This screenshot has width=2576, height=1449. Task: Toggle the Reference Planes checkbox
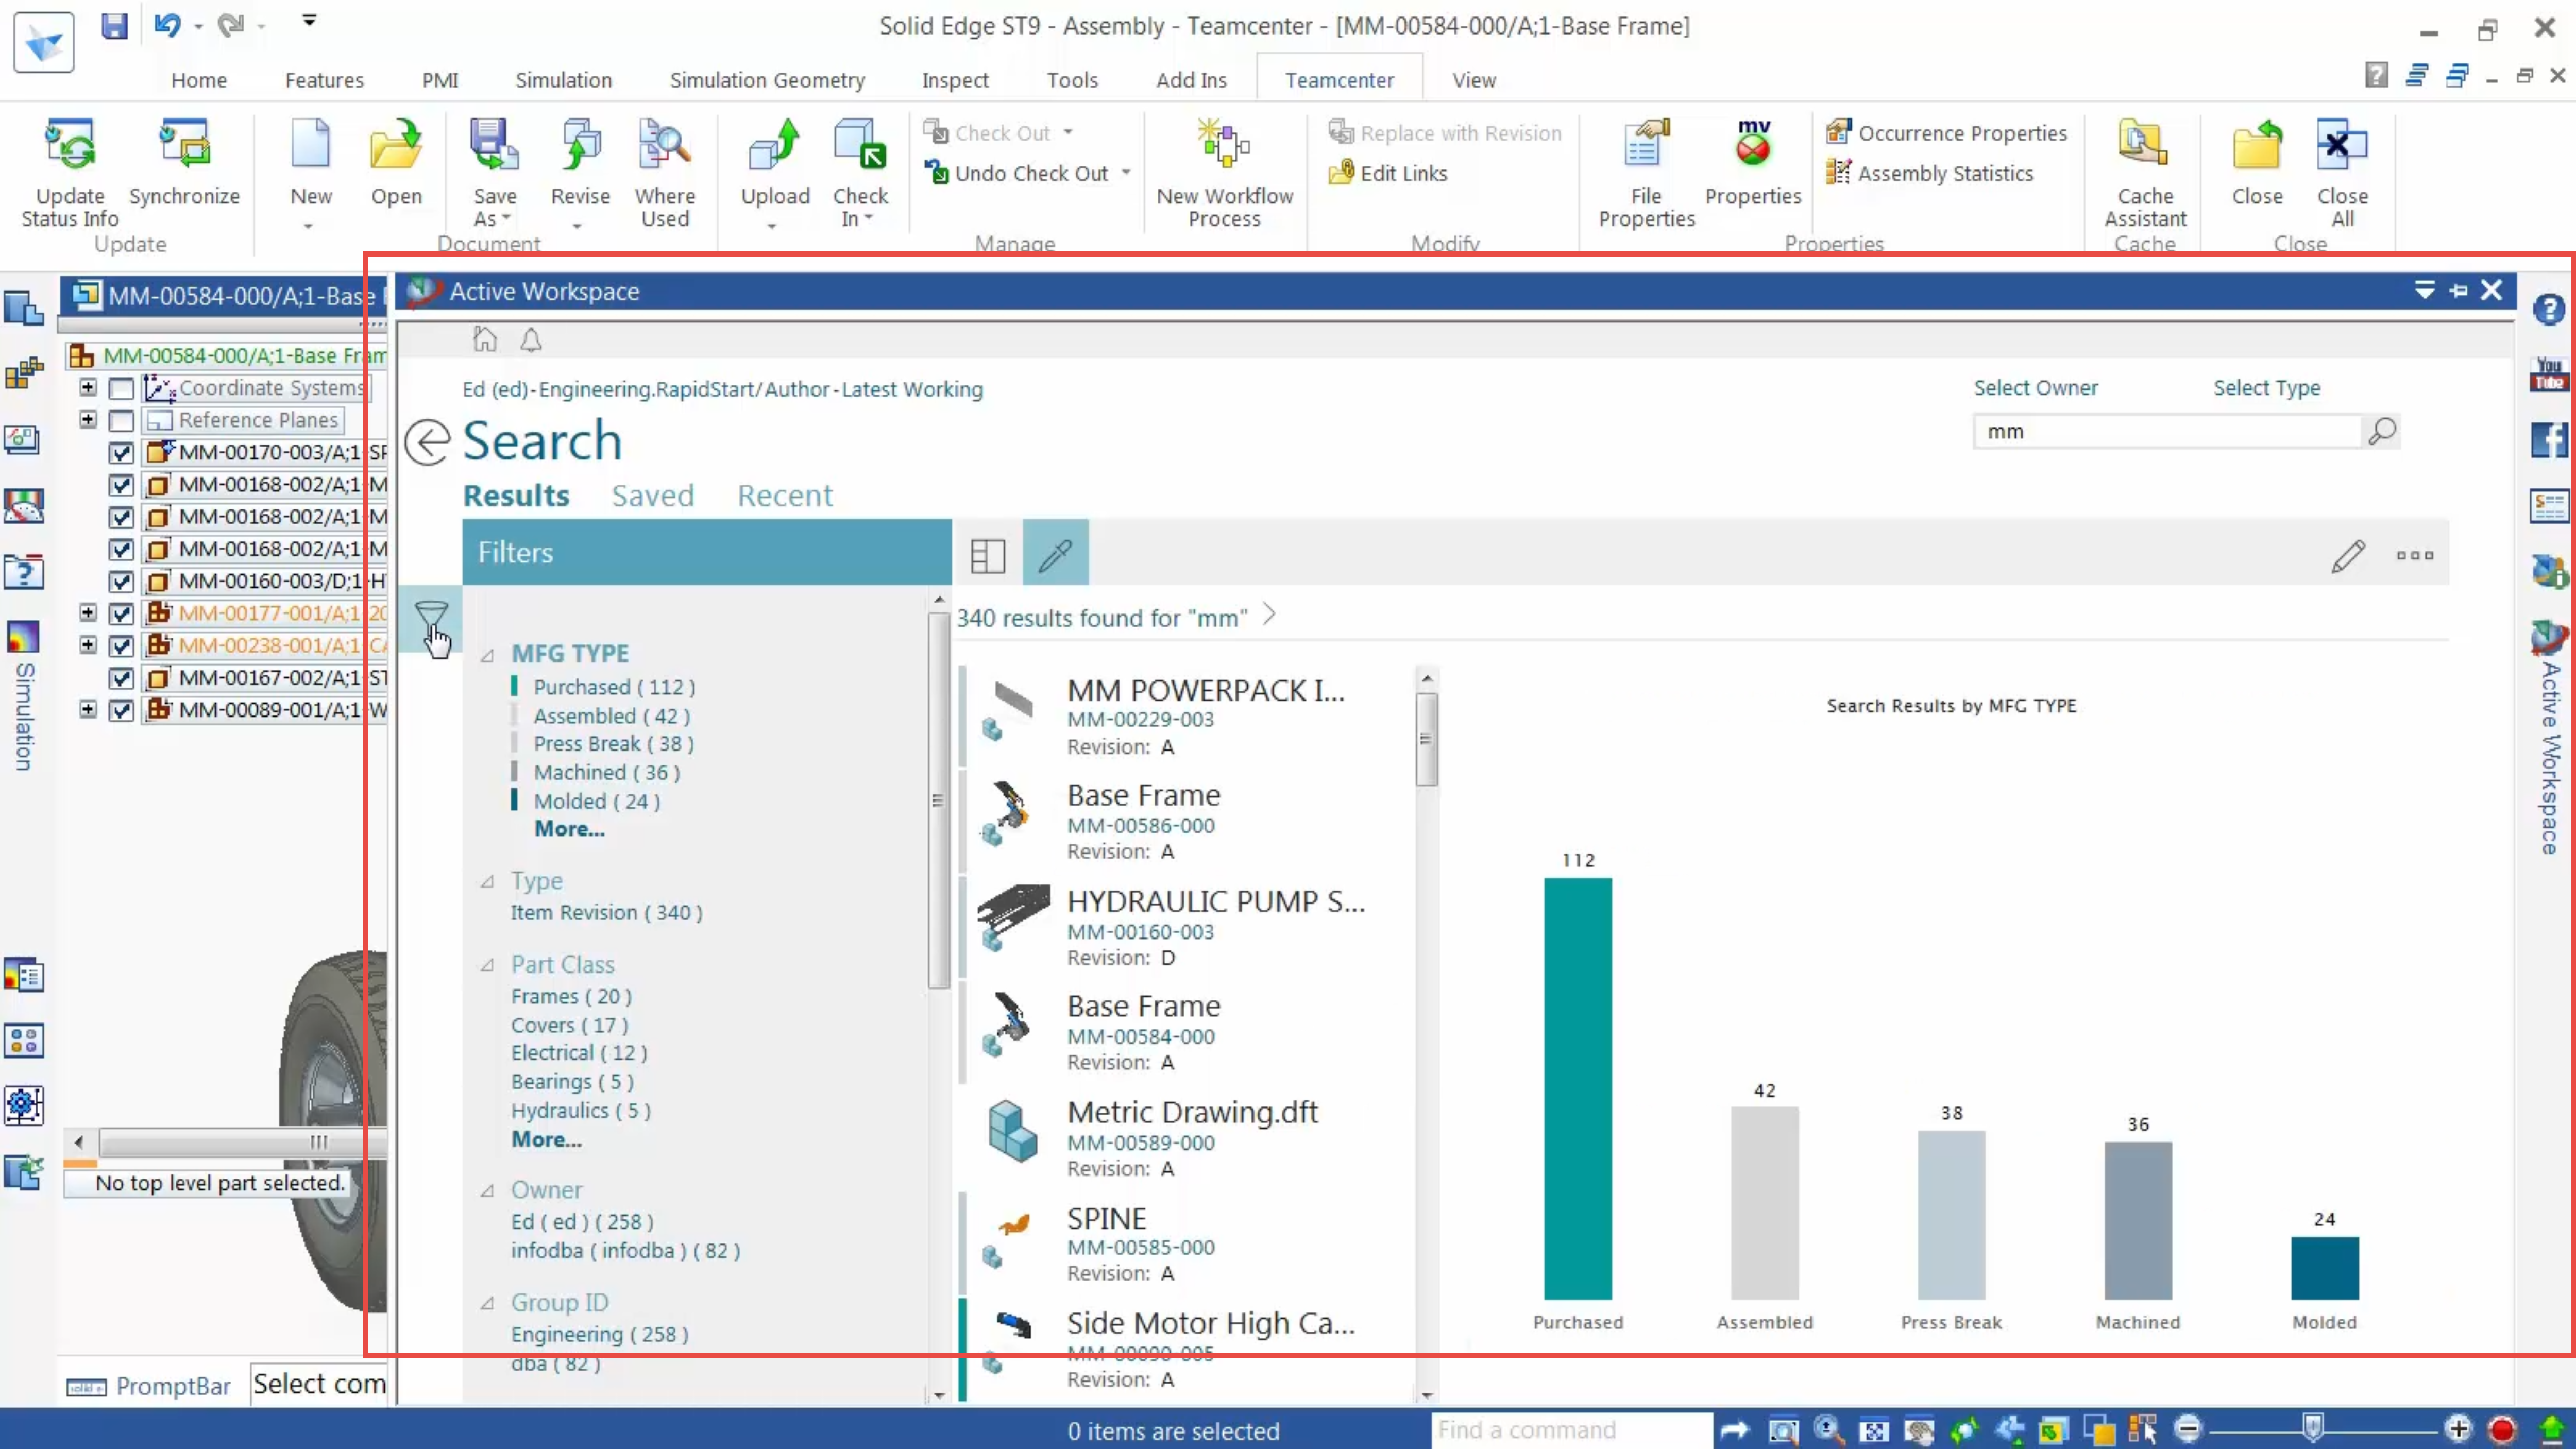[121, 420]
